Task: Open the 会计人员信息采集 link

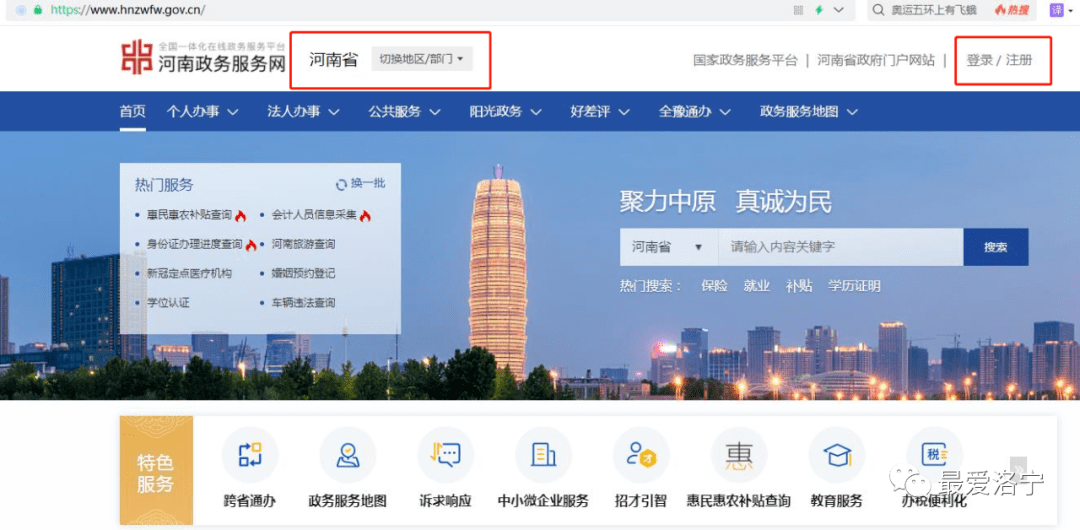Action: (314, 215)
